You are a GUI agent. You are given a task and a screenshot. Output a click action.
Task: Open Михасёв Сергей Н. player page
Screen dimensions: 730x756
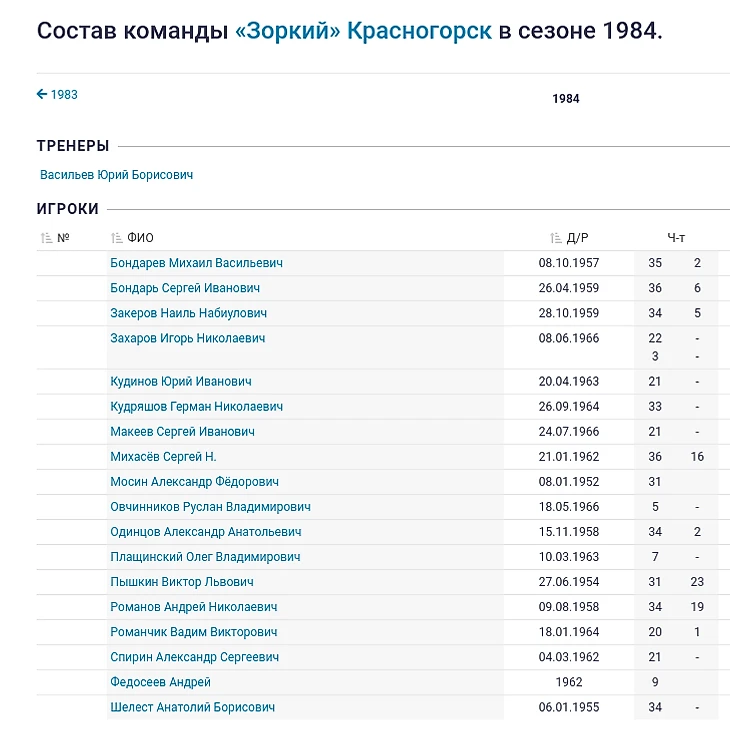(x=163, y=457)
